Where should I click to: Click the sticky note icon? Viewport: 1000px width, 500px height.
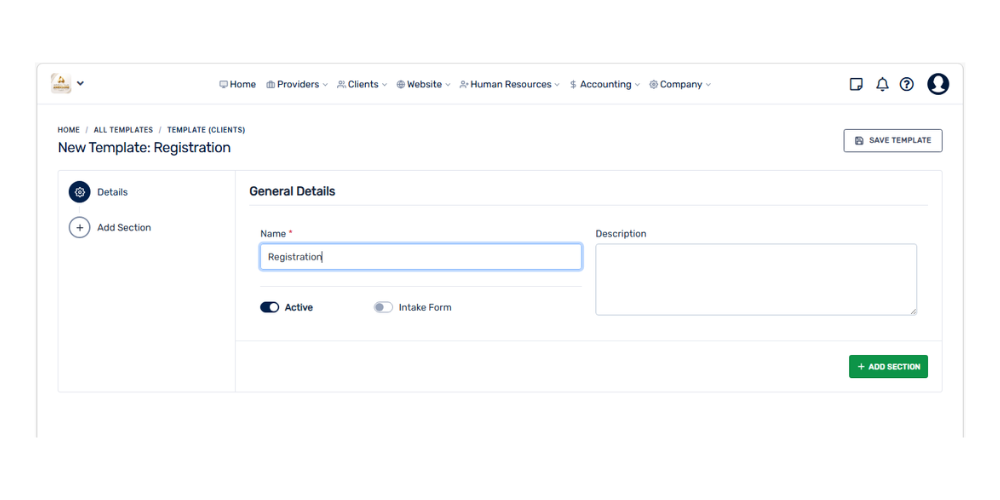coord(856,84)
